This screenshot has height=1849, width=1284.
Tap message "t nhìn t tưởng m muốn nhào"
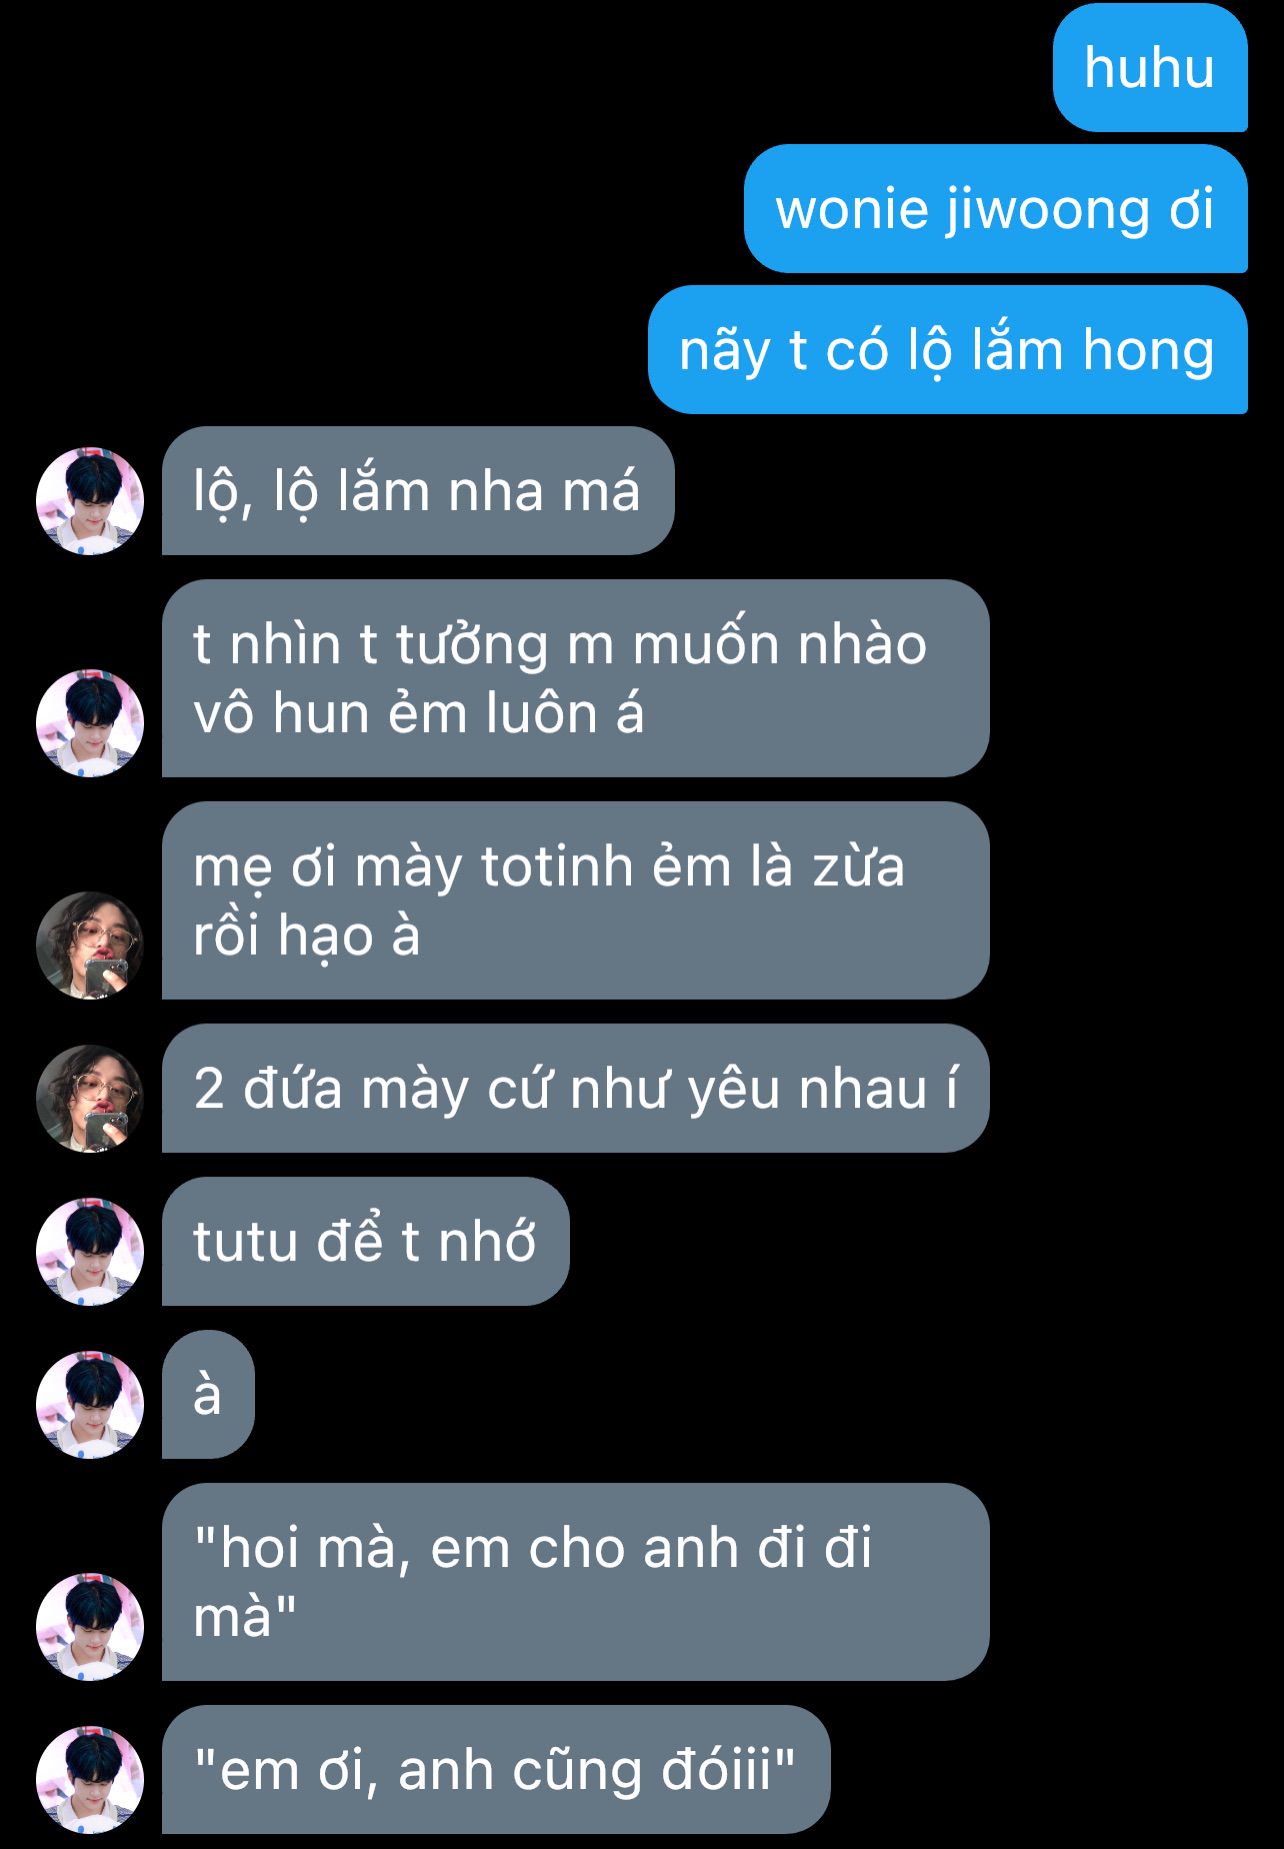576,678
